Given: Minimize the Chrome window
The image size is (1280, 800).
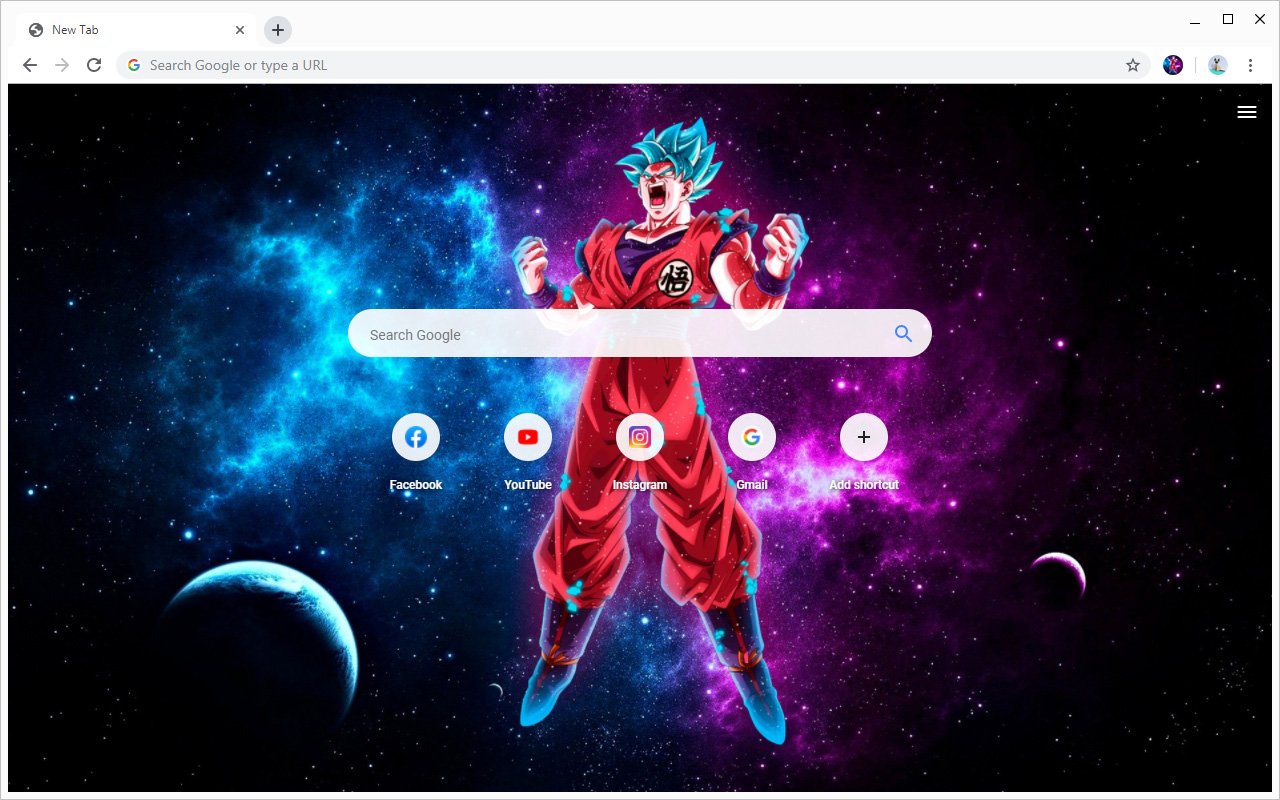Looking at the screenshot, I should [x=1195, y=20].
